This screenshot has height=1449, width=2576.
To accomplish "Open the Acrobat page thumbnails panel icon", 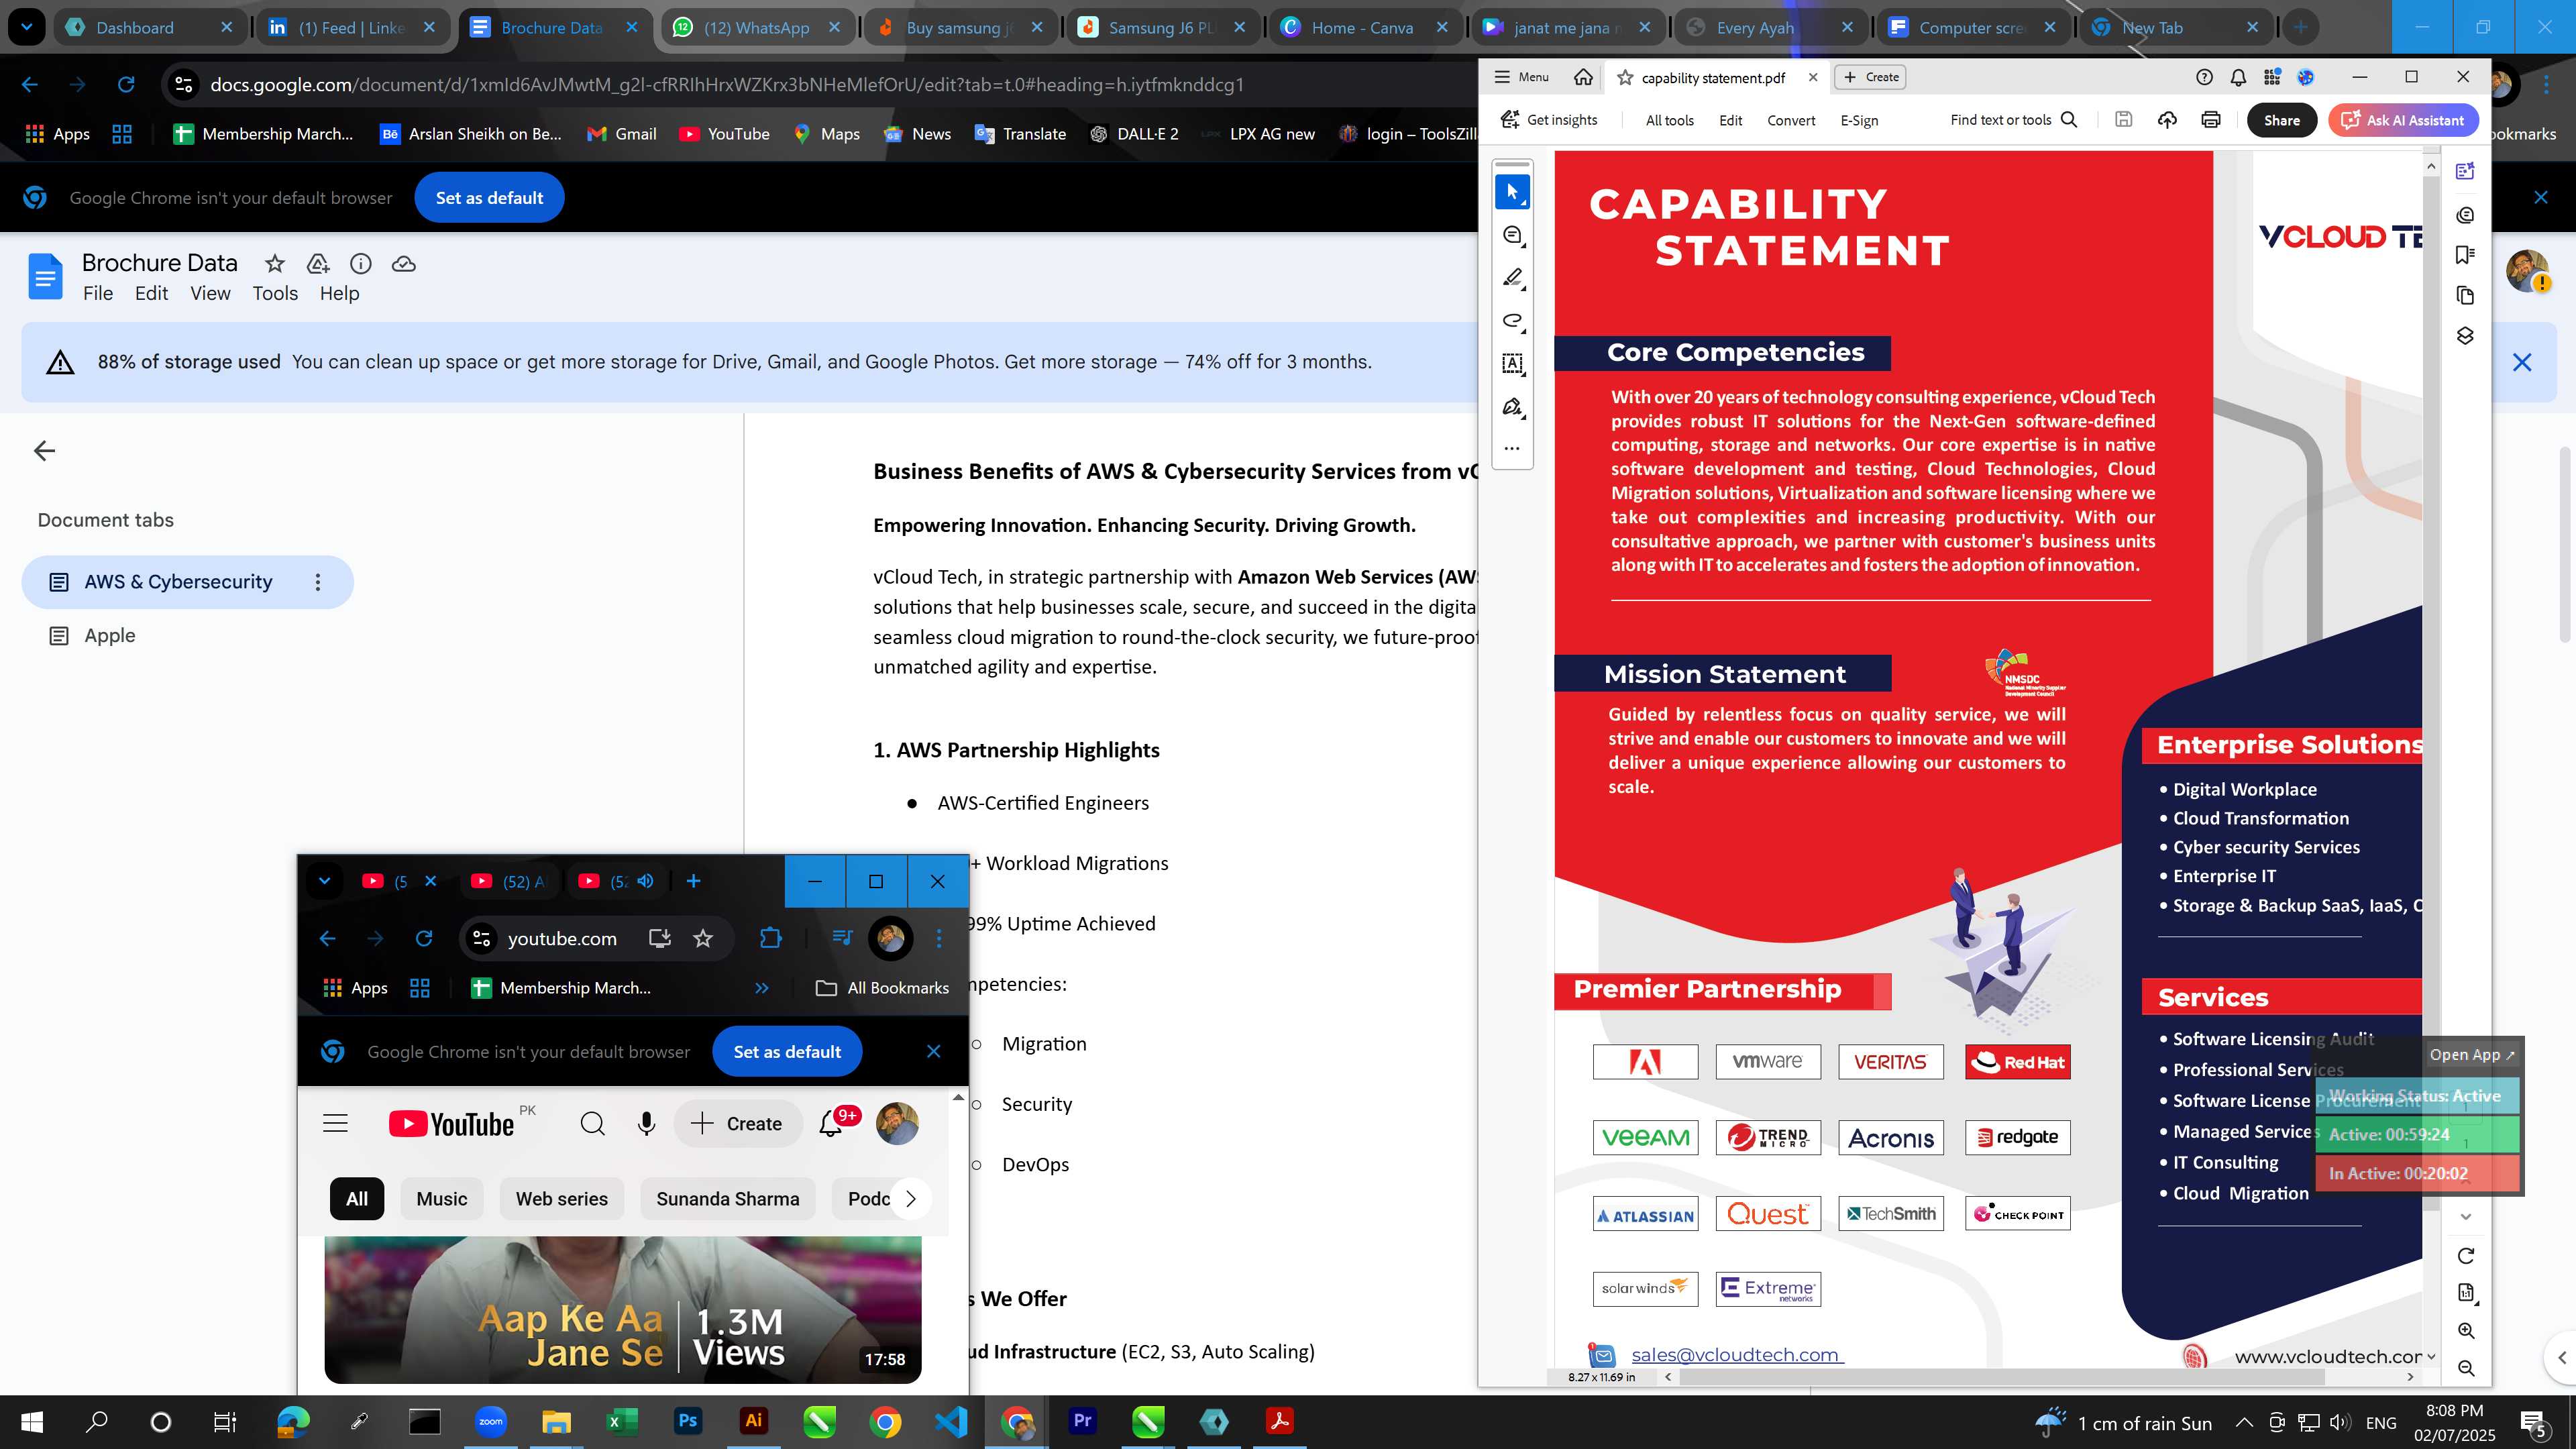I will 2465,295.
